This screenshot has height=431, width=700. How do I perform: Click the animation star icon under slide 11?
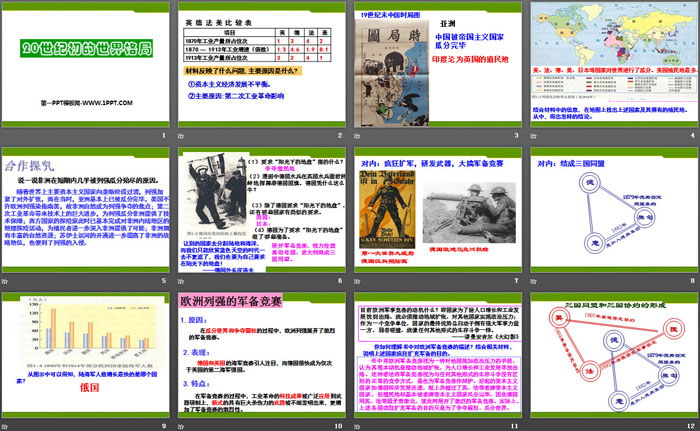click(x=357, y=427)
